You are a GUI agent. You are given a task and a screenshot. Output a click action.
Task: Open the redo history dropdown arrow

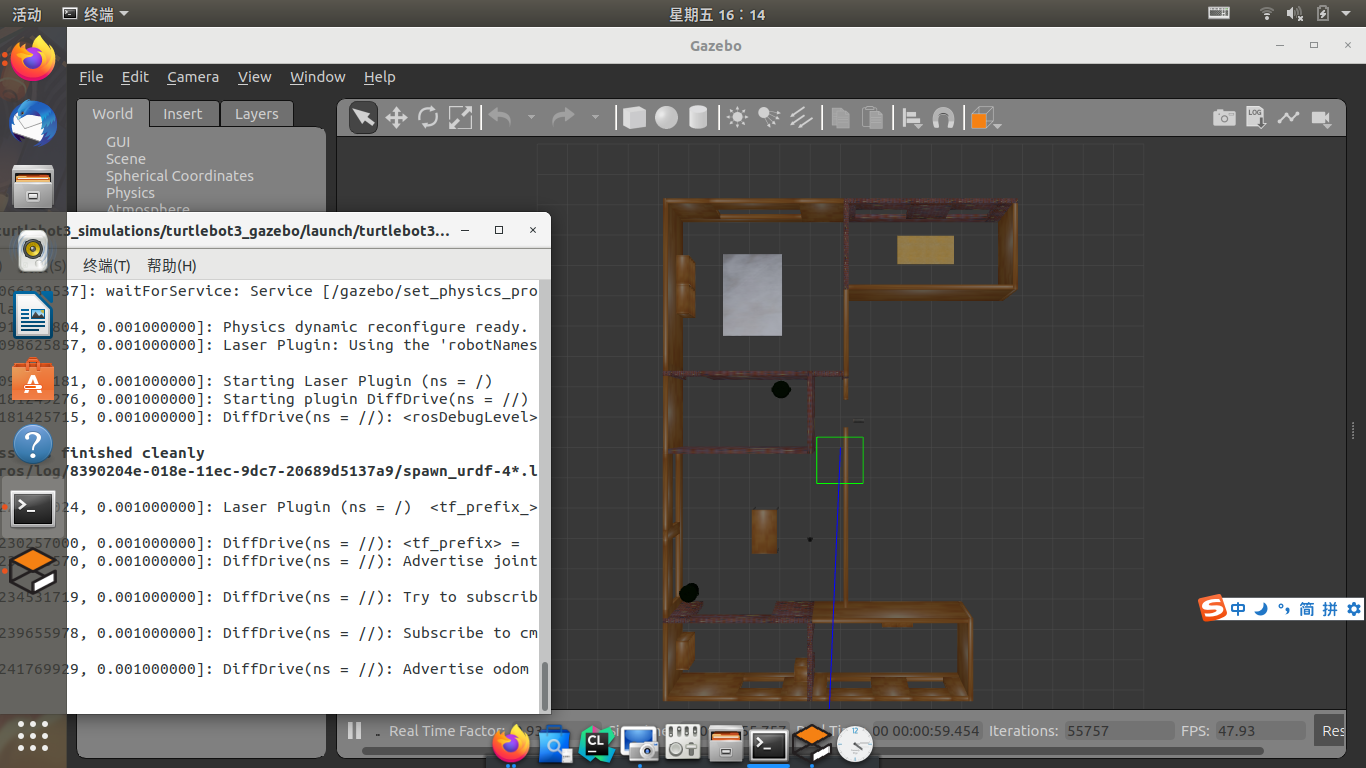pos(596,117)
